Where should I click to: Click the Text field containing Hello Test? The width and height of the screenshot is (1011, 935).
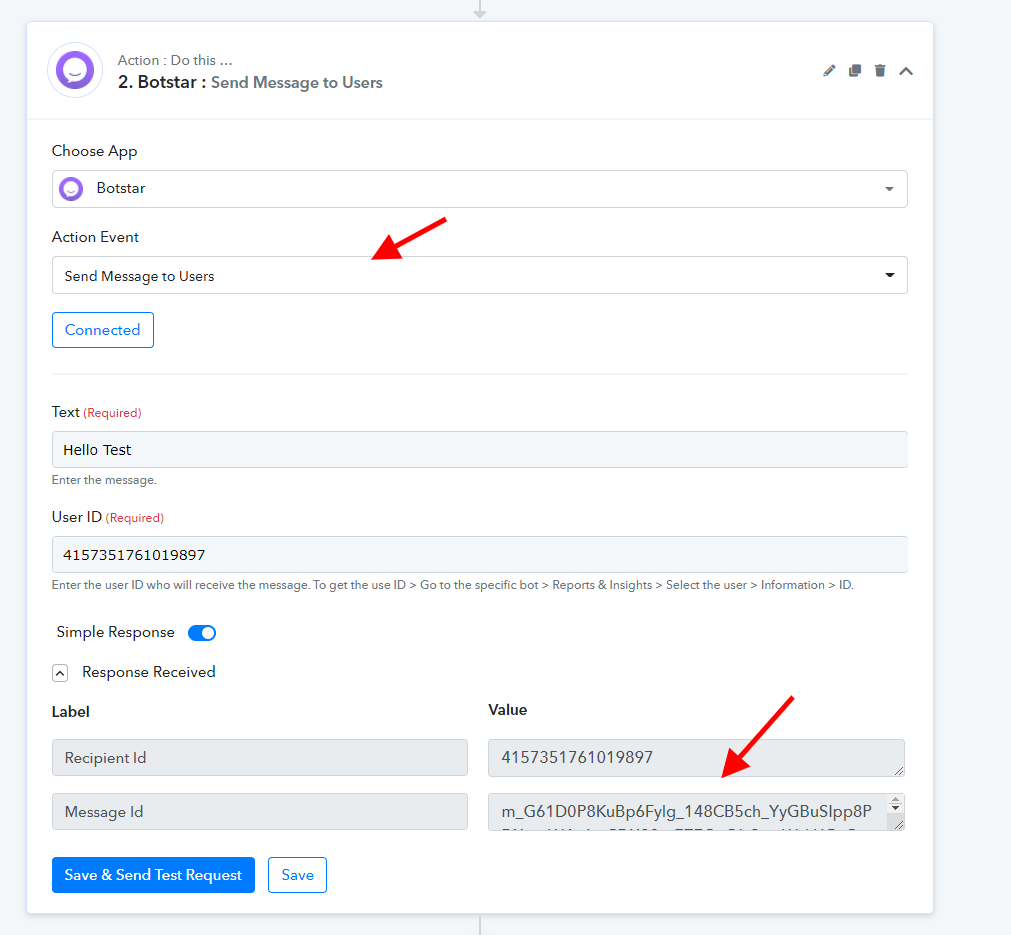tap(480, 449)
